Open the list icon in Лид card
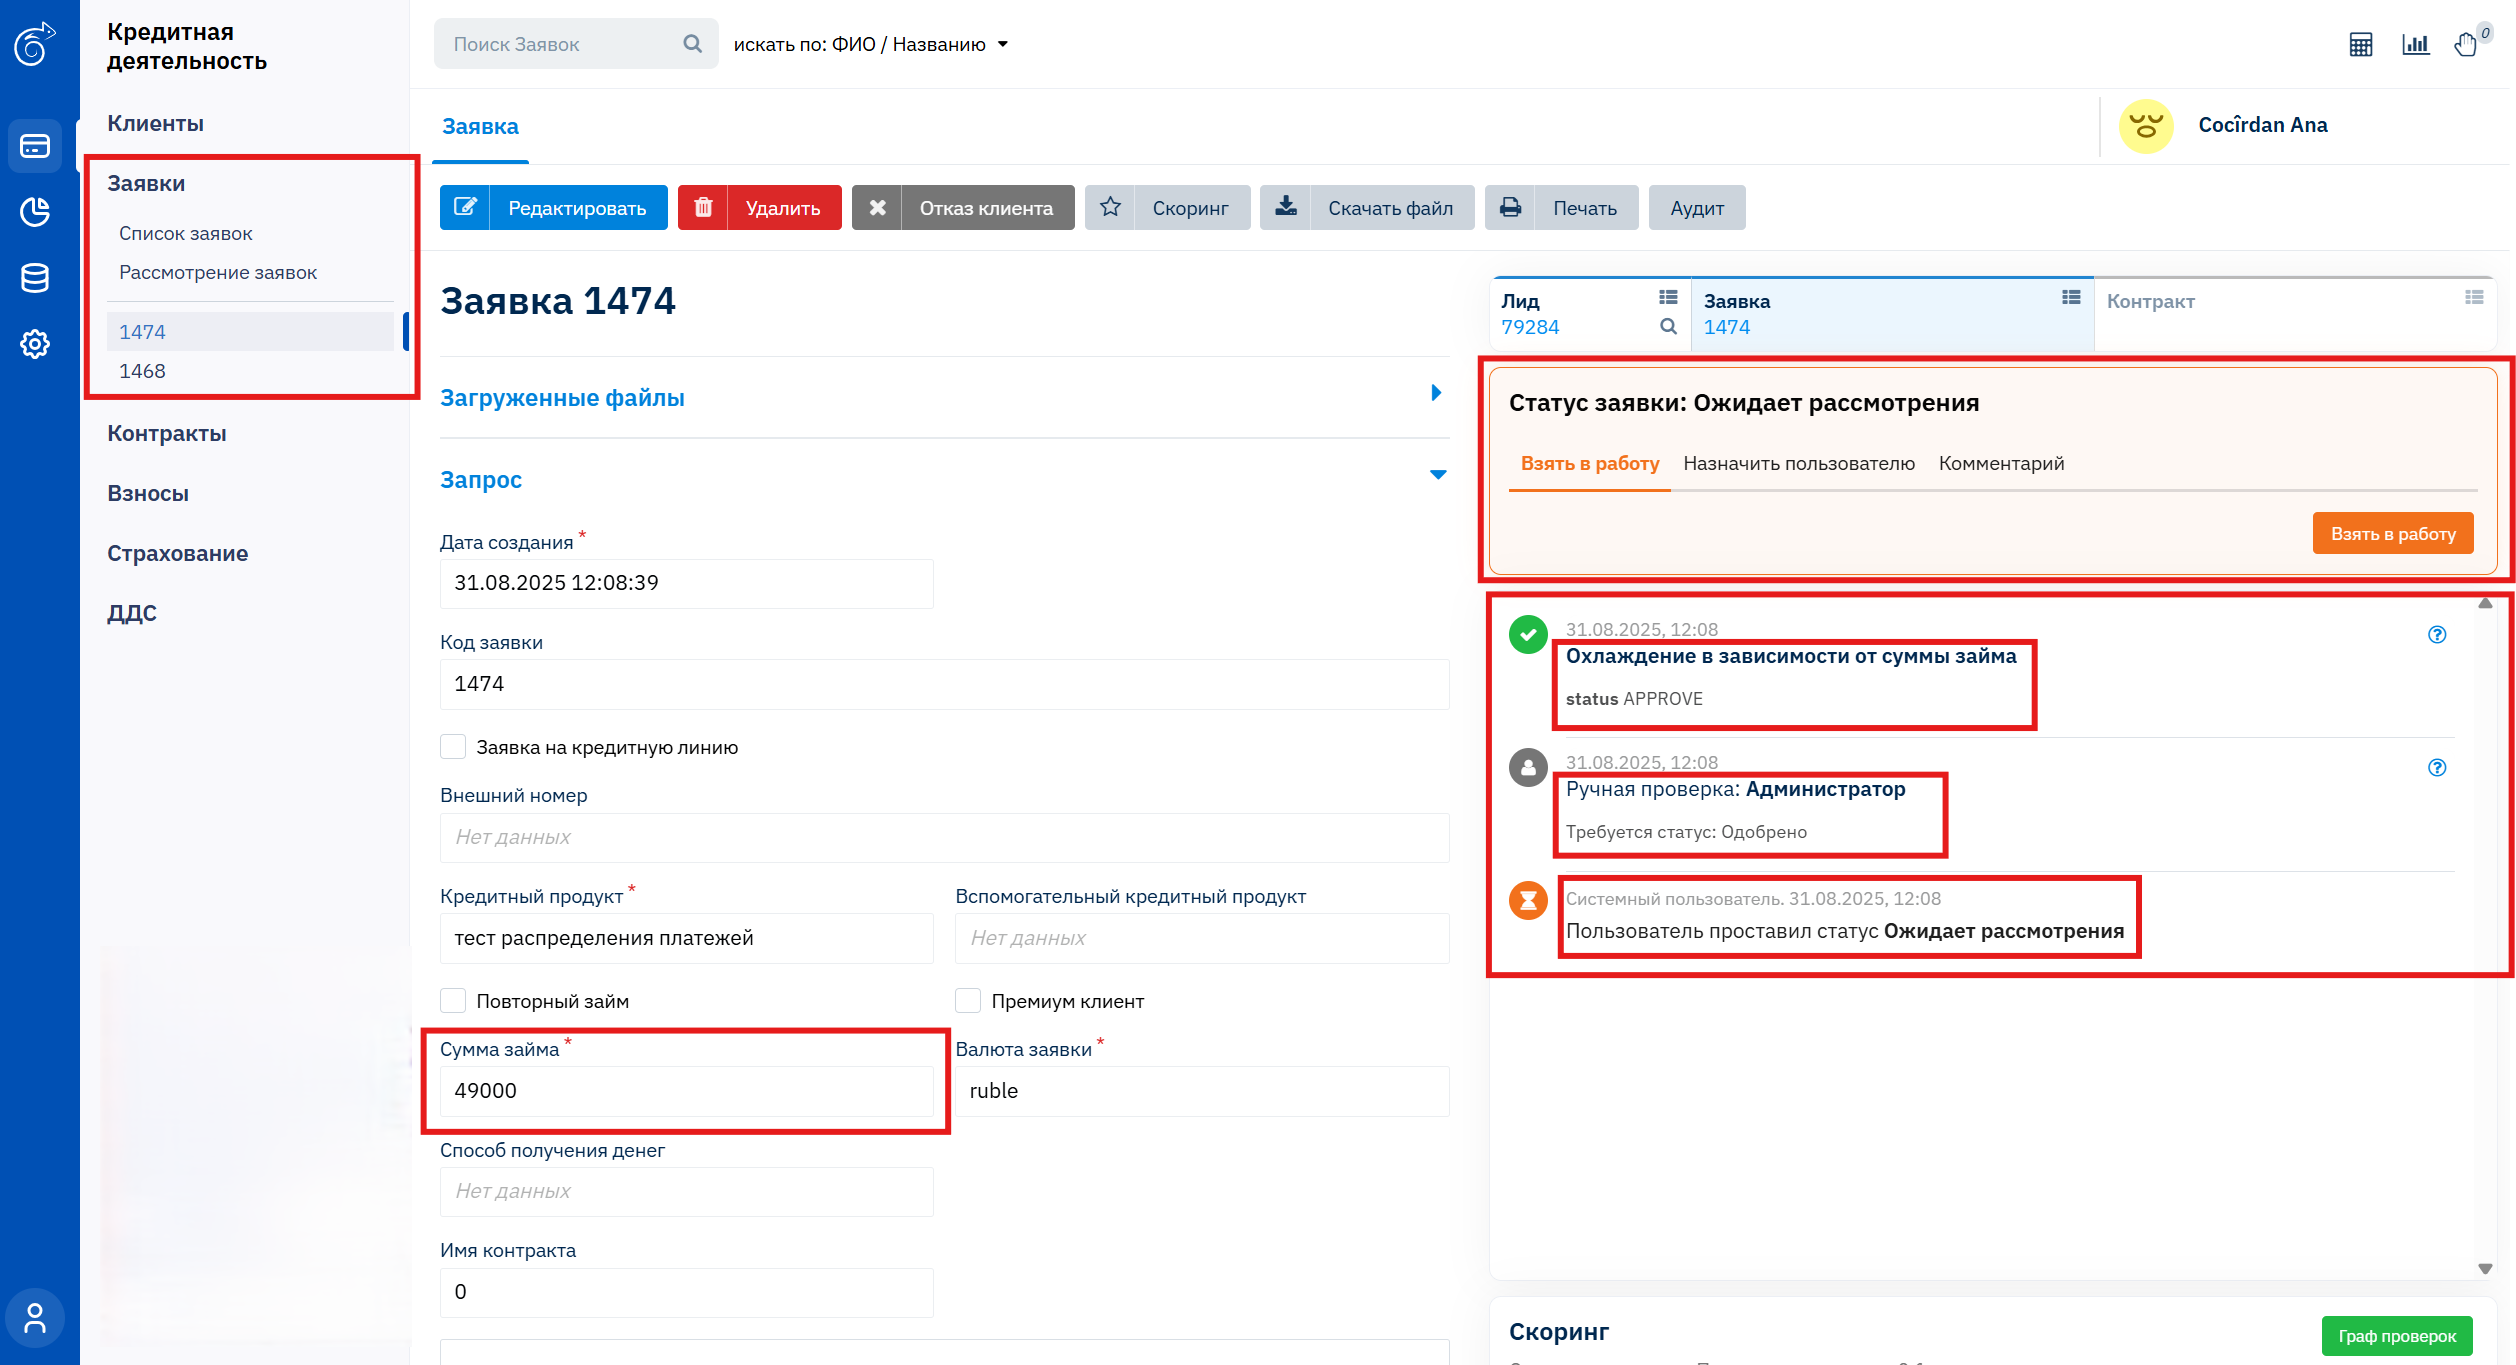The height and width of the screenshot is (1365, 2516). (x=1668, y=297)
